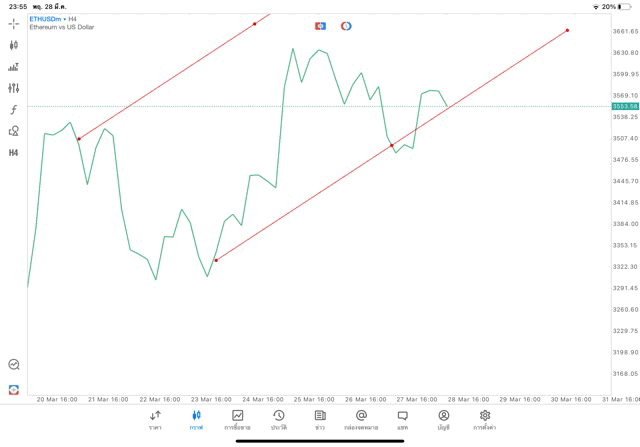
Task: Tap the red-blue trade panel icon
Action: [321, 25]
